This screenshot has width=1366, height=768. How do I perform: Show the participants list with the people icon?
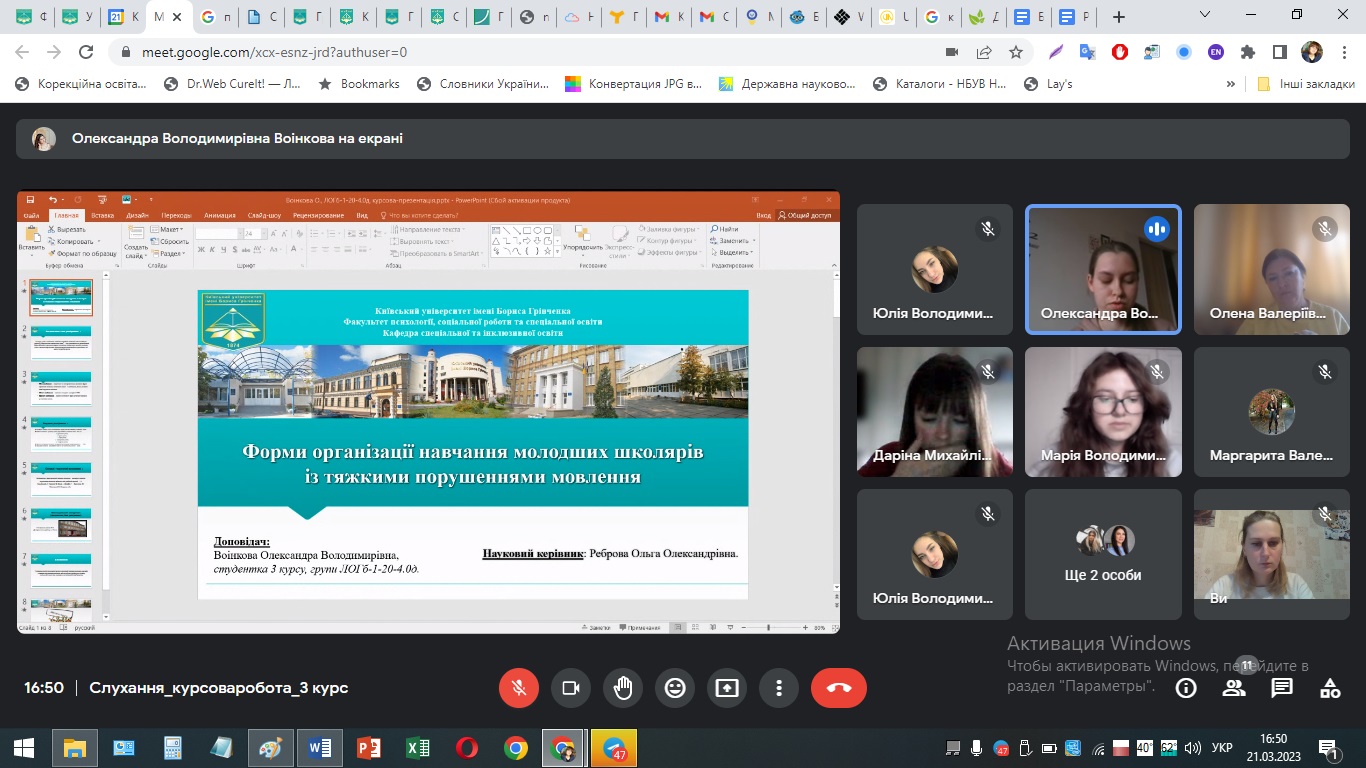pyautogui.click(x=1234, y=688)
